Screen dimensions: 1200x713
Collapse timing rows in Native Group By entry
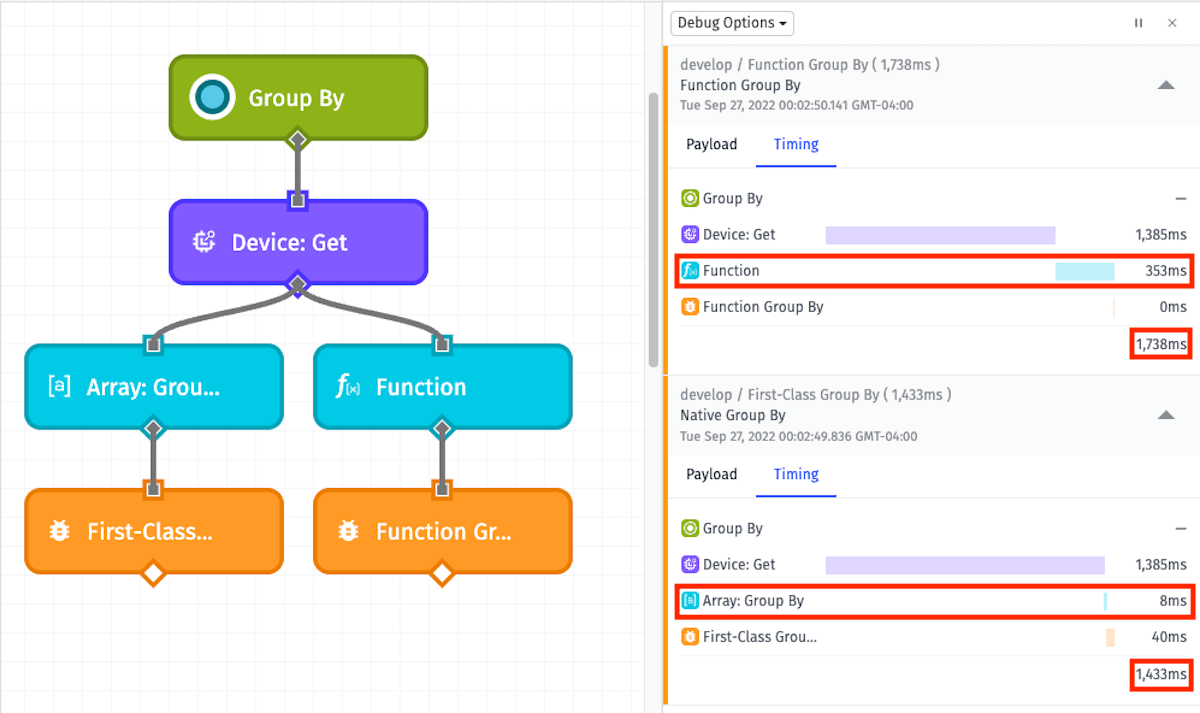coord(1180,529)
